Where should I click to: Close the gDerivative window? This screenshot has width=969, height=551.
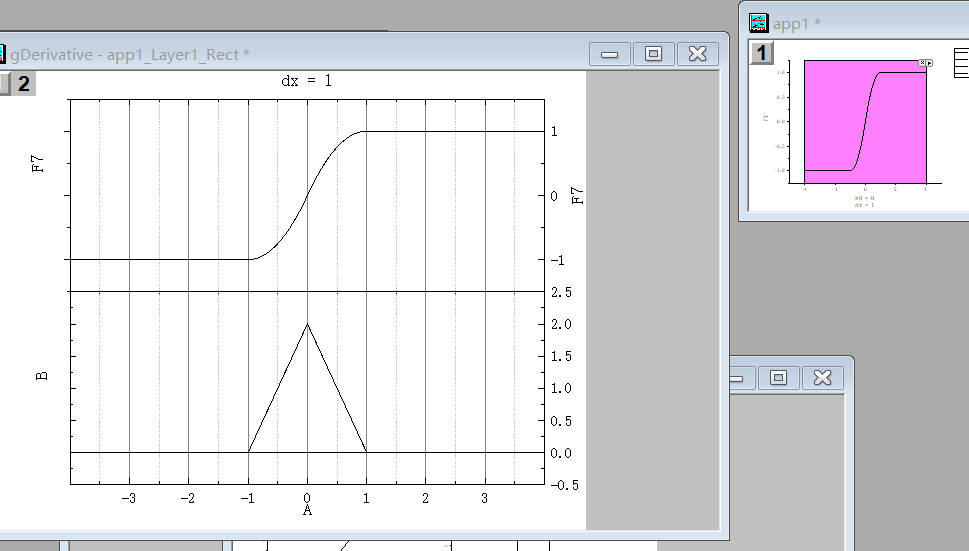[x=698, y=54]
